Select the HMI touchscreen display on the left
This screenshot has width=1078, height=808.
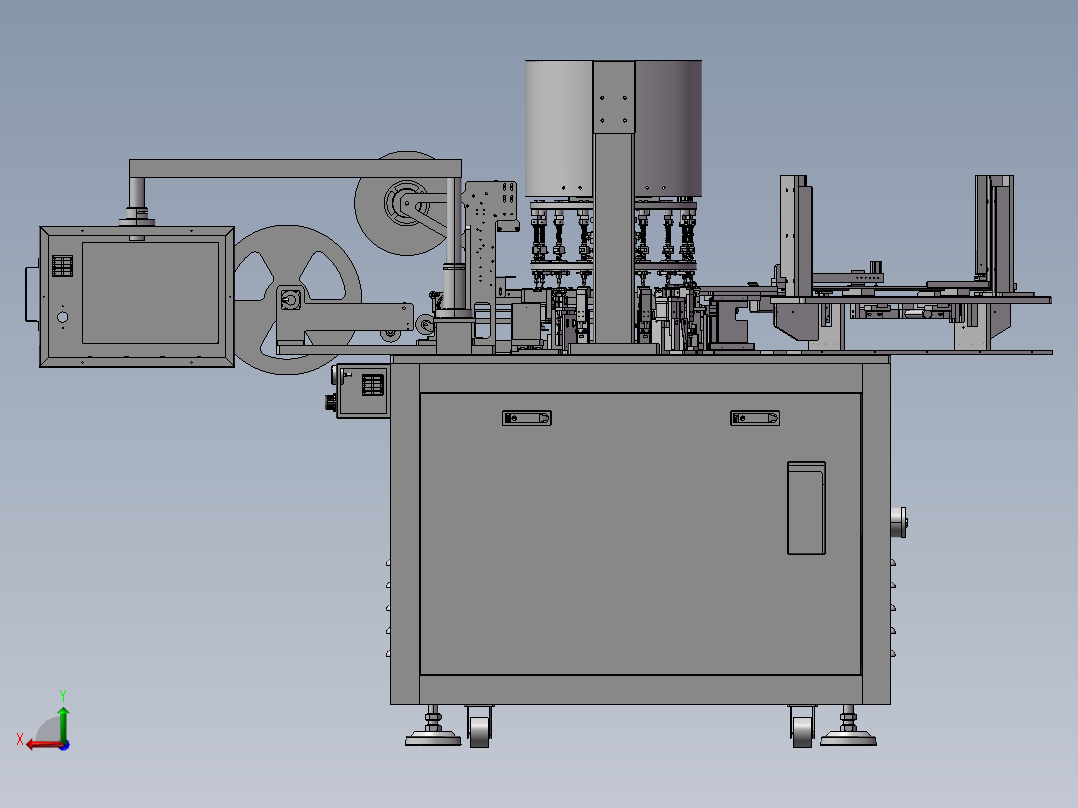[x=150, y=292]
